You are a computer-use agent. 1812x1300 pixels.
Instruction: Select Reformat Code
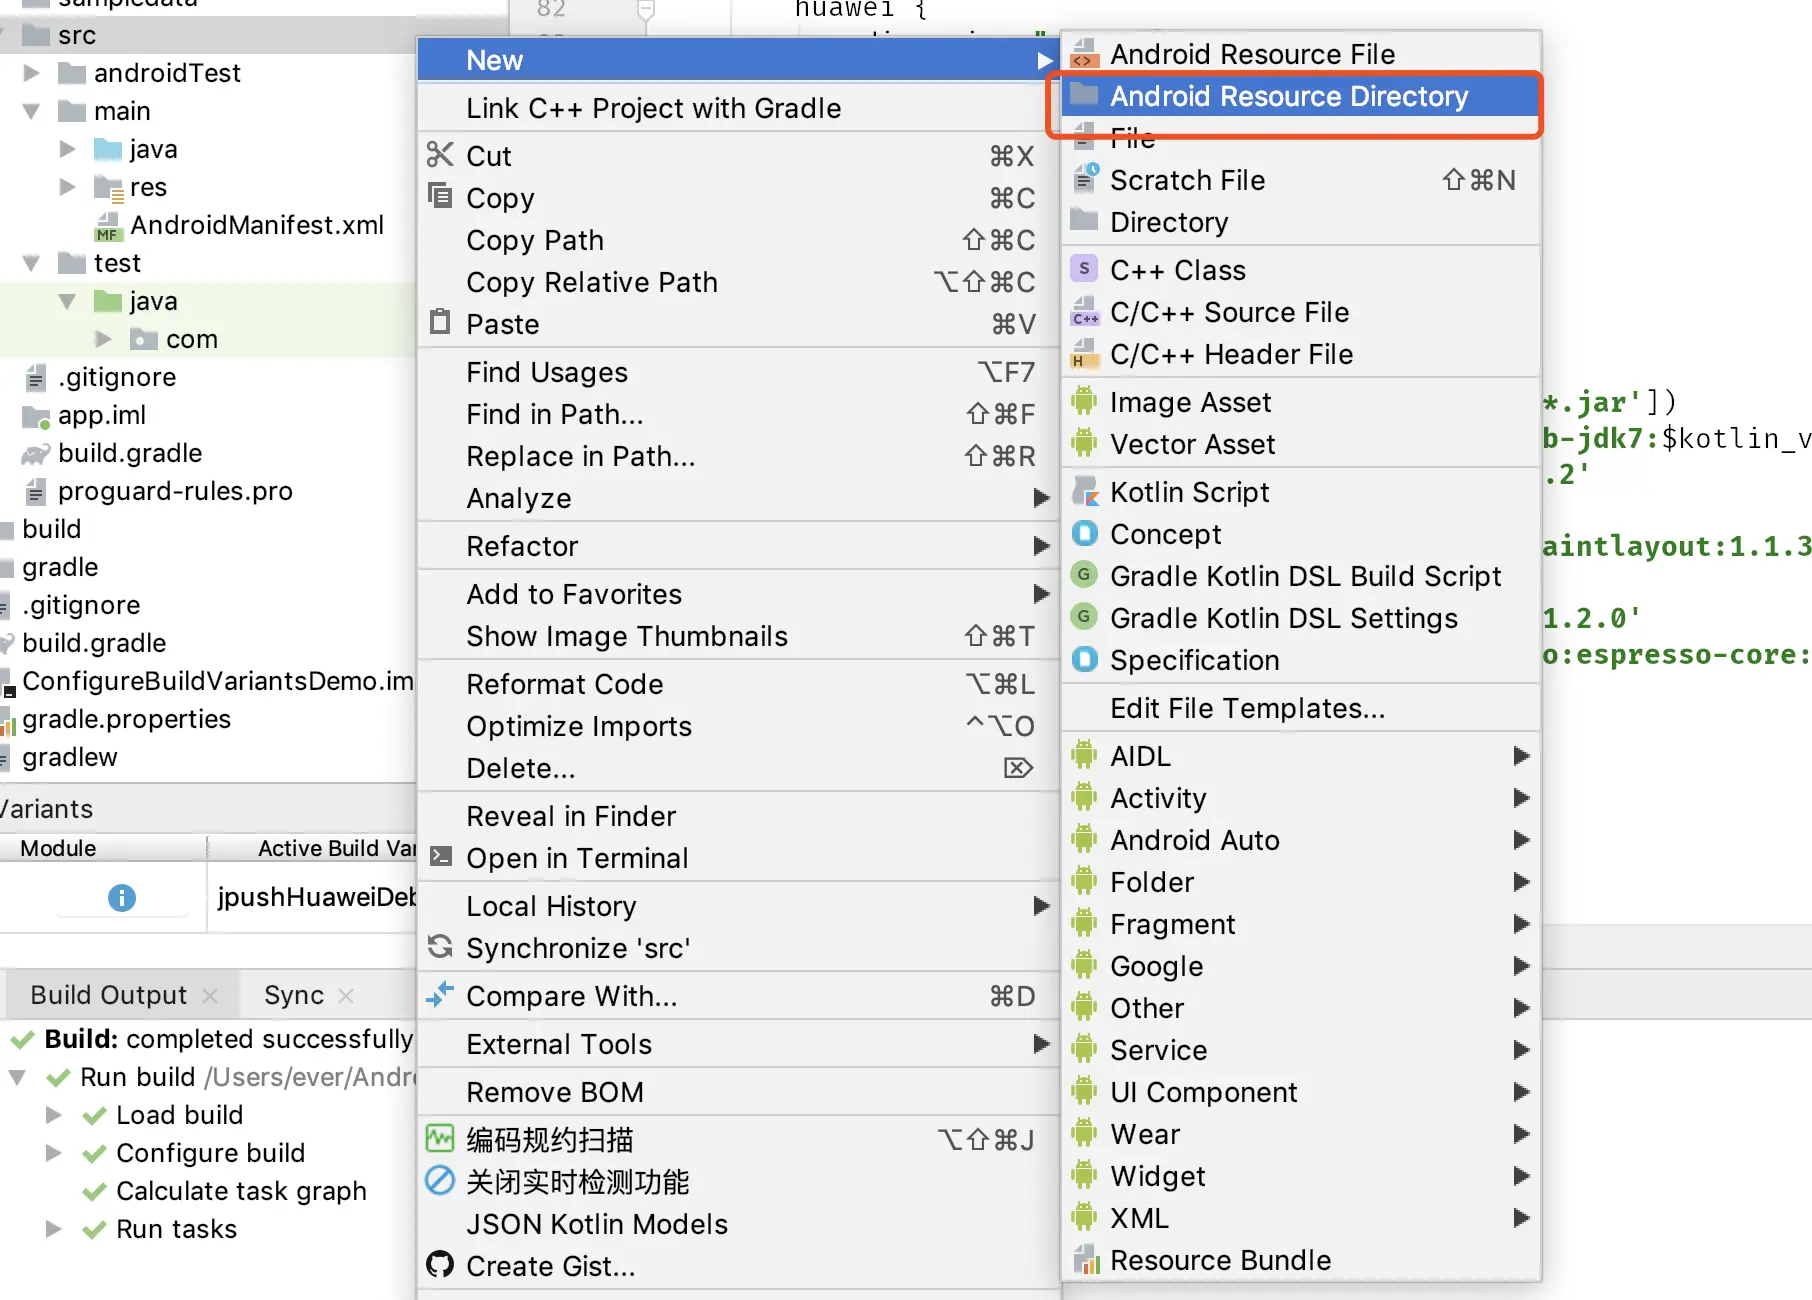pos(738,684)
